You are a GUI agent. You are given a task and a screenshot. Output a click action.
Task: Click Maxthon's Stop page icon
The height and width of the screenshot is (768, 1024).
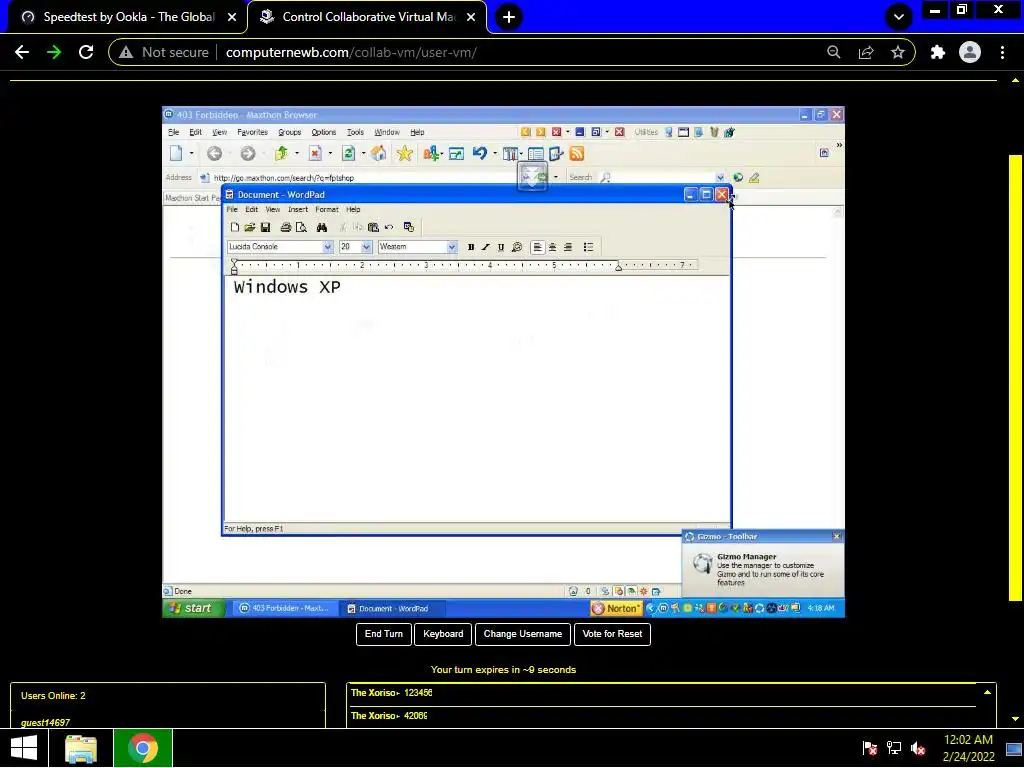[x=315, y=153]
